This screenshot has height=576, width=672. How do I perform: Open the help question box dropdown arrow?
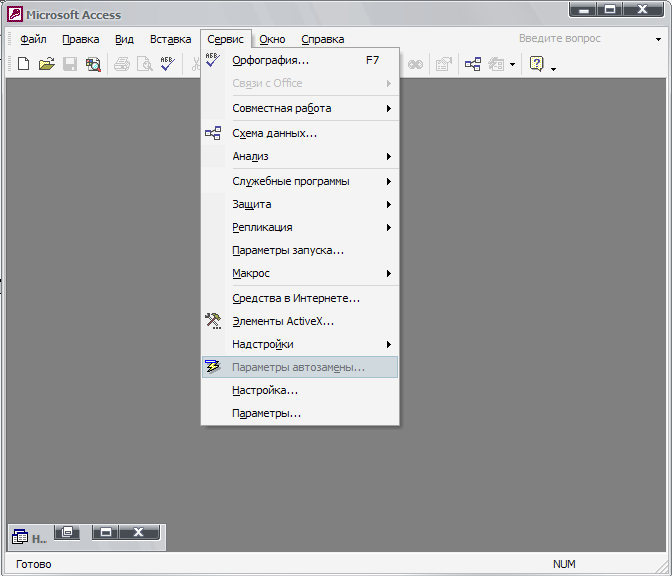click(x=658, y=39)
